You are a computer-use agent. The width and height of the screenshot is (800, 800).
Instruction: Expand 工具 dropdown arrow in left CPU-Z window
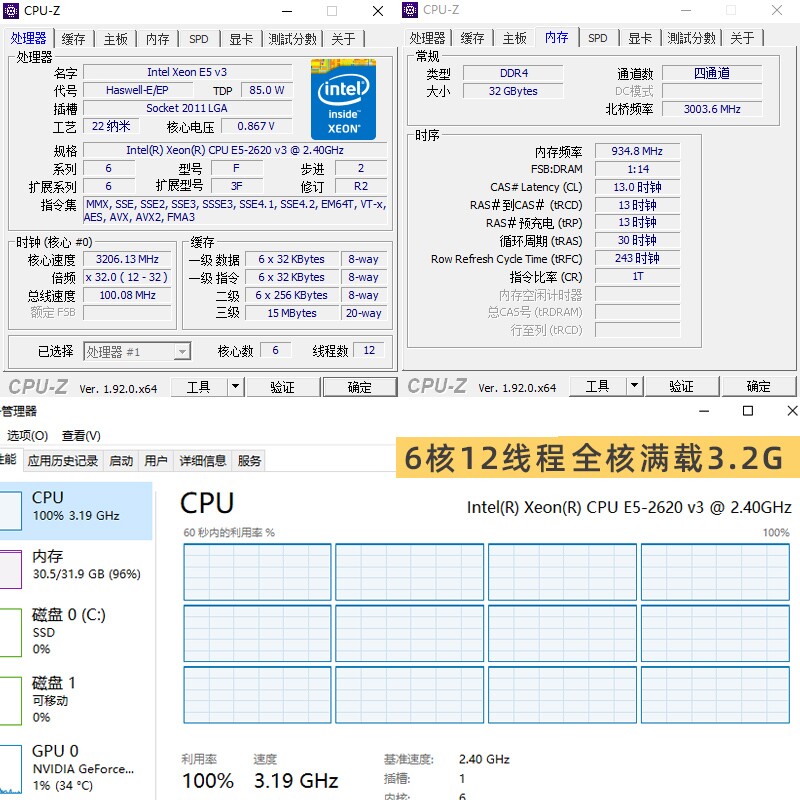coord(235,387)
